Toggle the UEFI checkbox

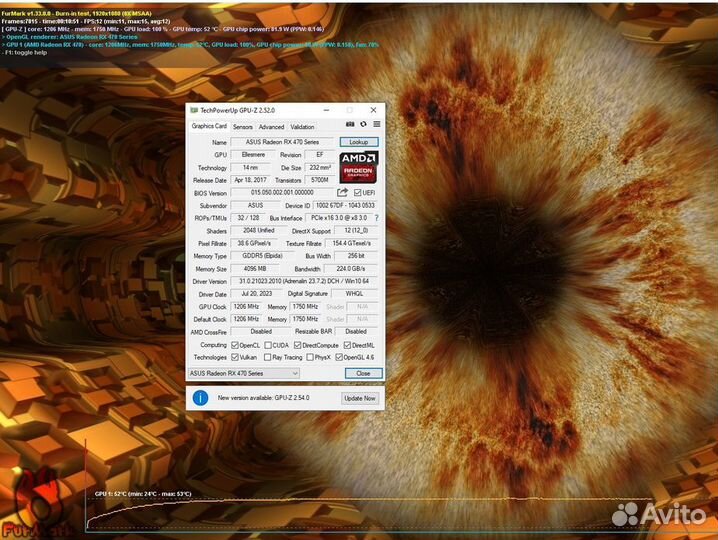(x=357, y=192)
